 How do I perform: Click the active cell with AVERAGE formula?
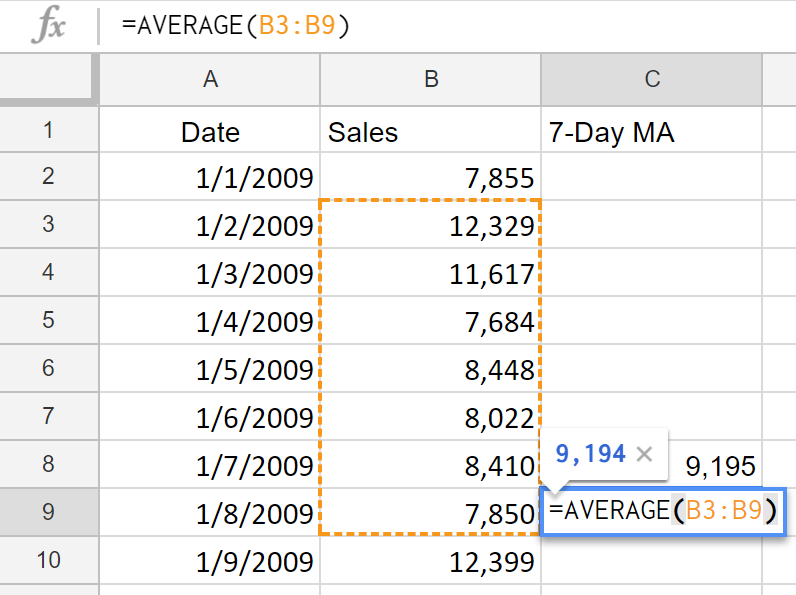click(664, 512)
